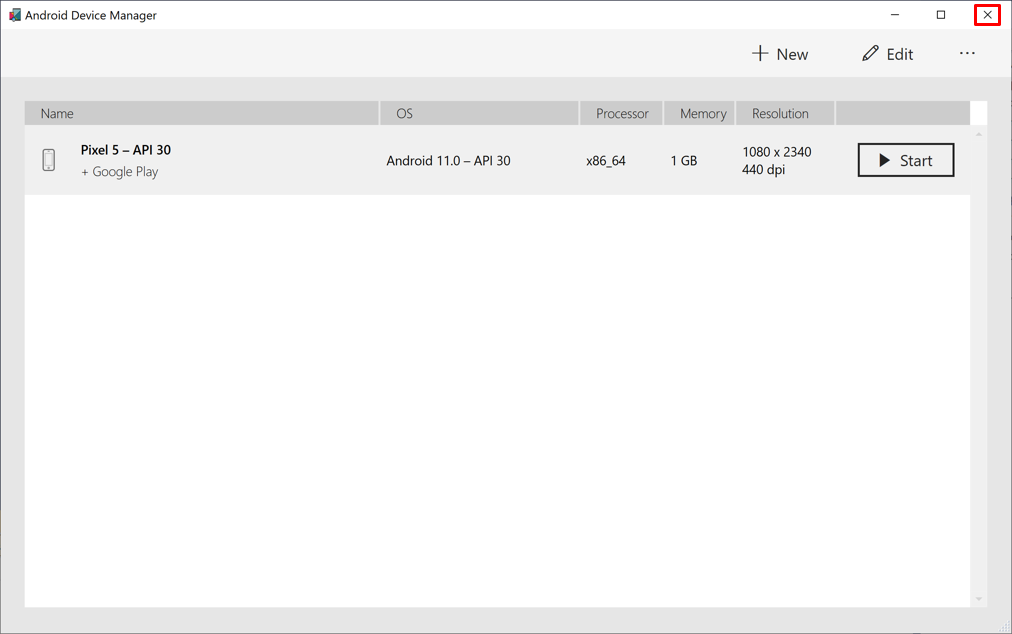Minimize the Android Device Manager window
Screen dimensions: 1012x634
895,15
